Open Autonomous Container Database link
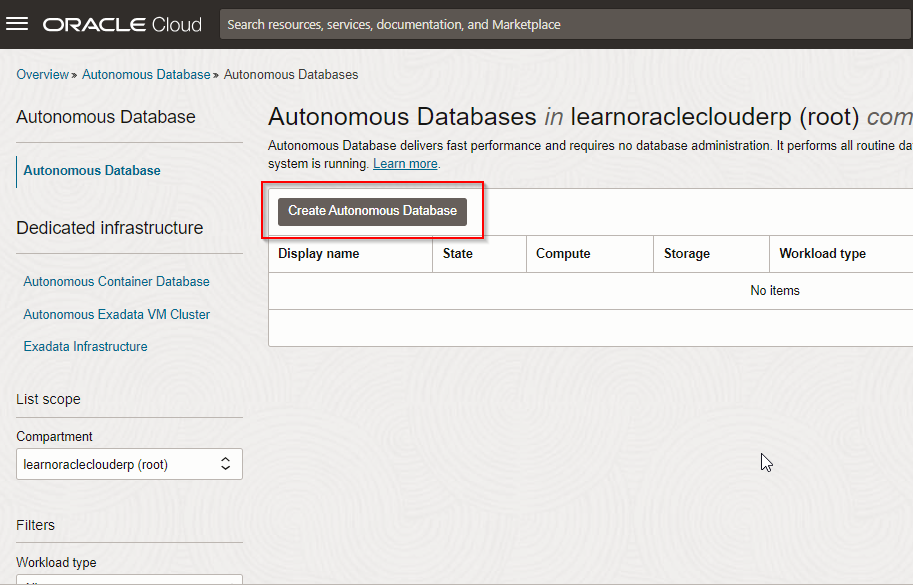Viewport: 913px width, 585px height. pyautogui.click(x=116, y=282)
